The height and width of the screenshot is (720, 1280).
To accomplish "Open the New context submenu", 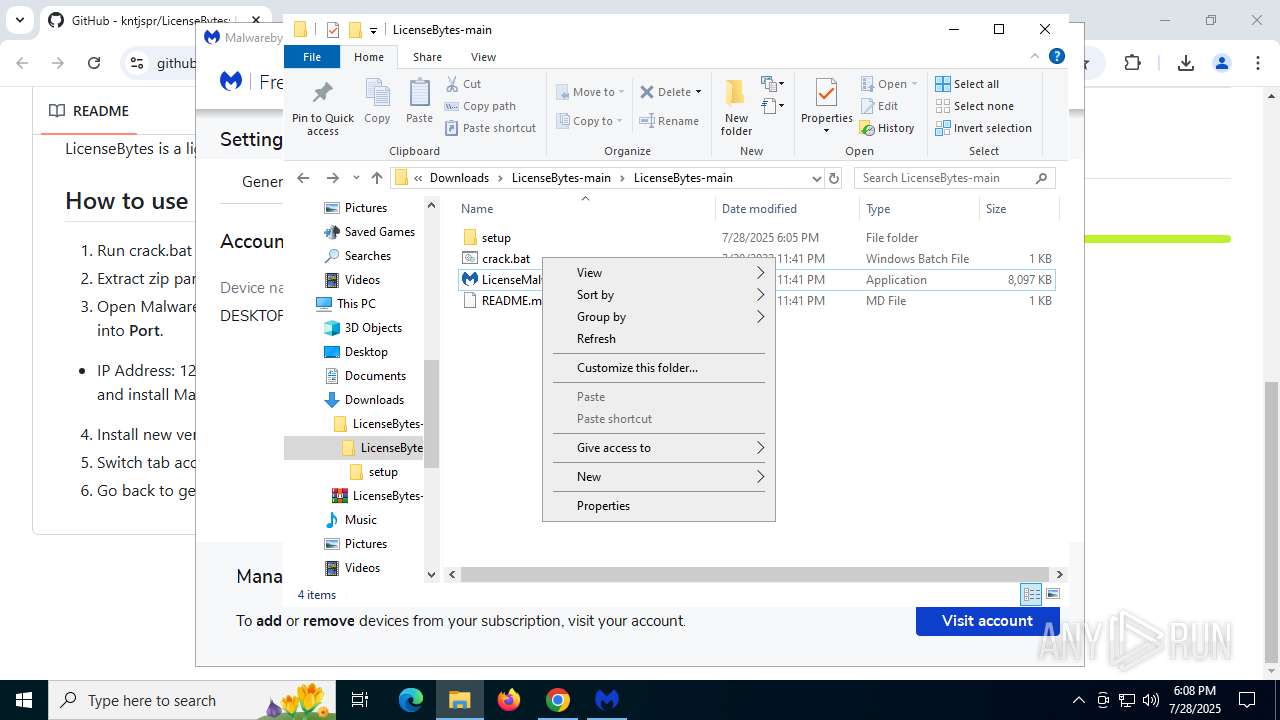I will [659, 477].
